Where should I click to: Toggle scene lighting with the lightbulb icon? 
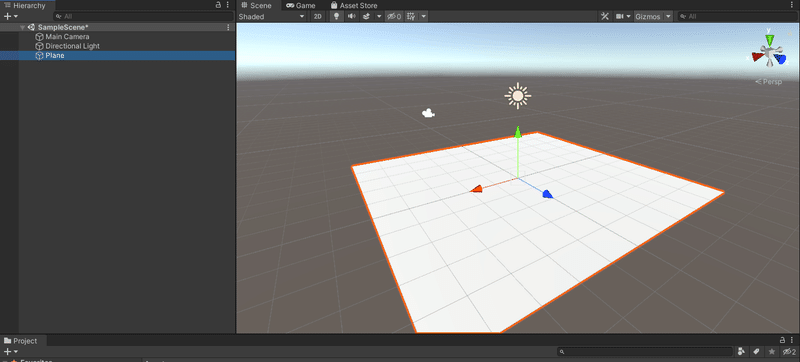[x=336, y=16]
